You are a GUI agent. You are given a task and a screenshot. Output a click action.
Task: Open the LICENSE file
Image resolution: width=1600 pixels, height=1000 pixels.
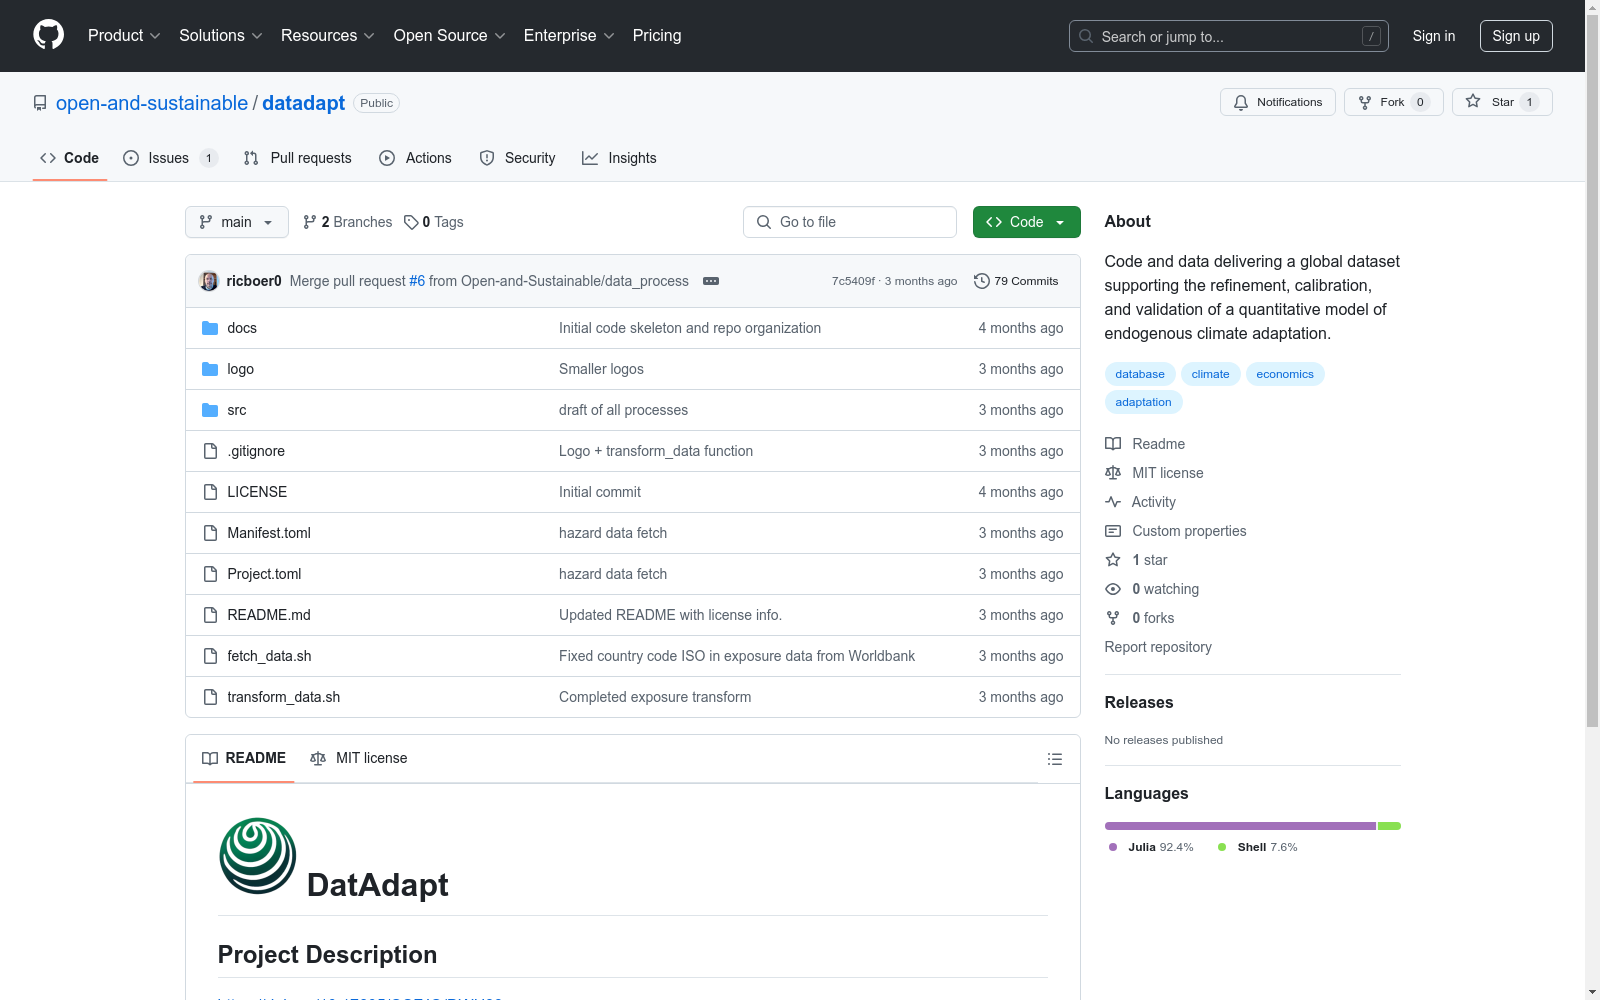257,492
